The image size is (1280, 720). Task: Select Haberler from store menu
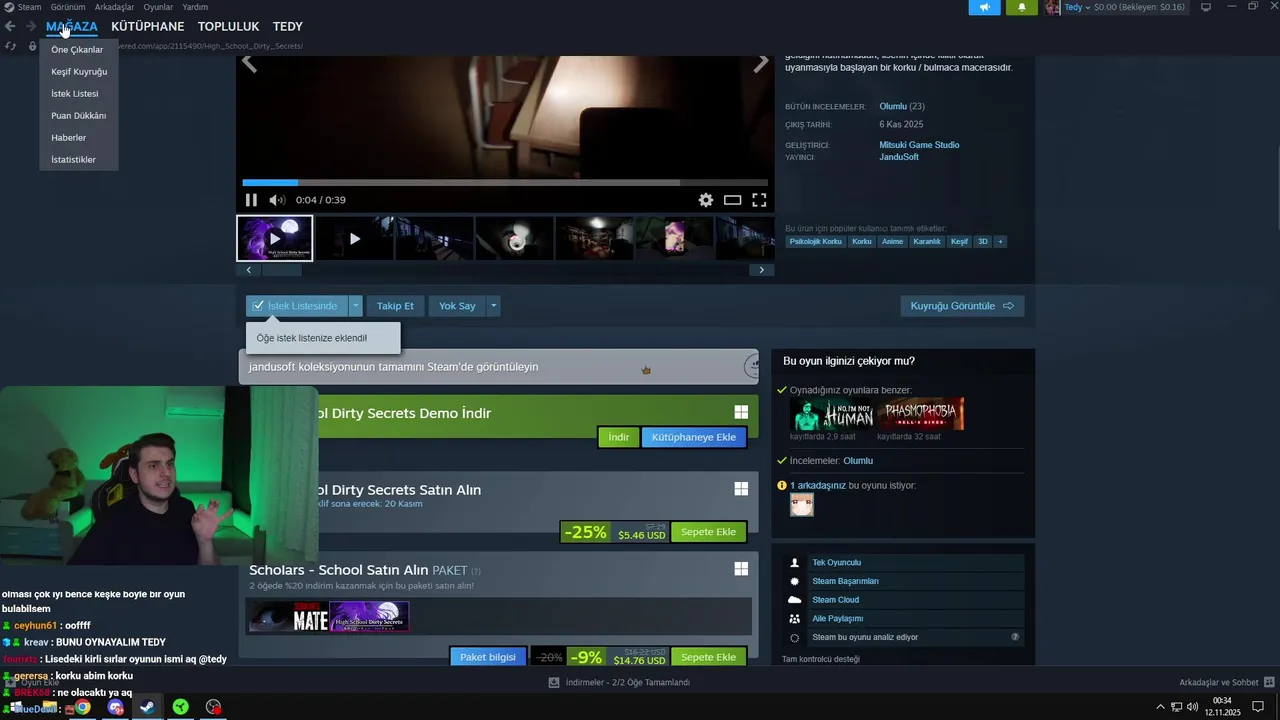pyautogui.click(x=69, y=138)
